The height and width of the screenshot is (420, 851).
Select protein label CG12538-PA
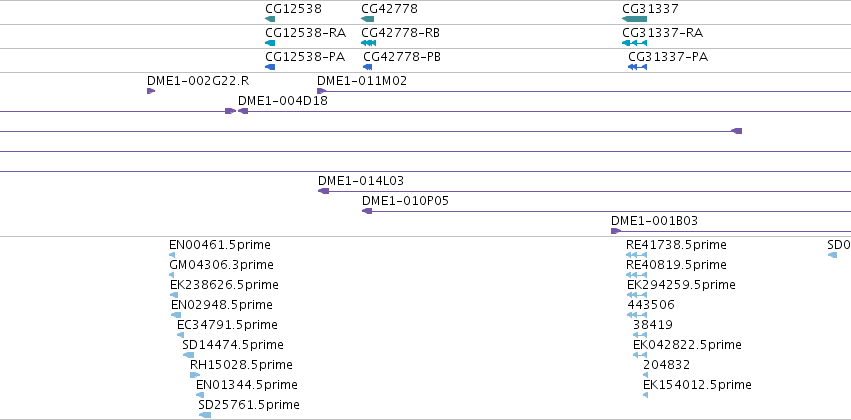coord(305,56)
